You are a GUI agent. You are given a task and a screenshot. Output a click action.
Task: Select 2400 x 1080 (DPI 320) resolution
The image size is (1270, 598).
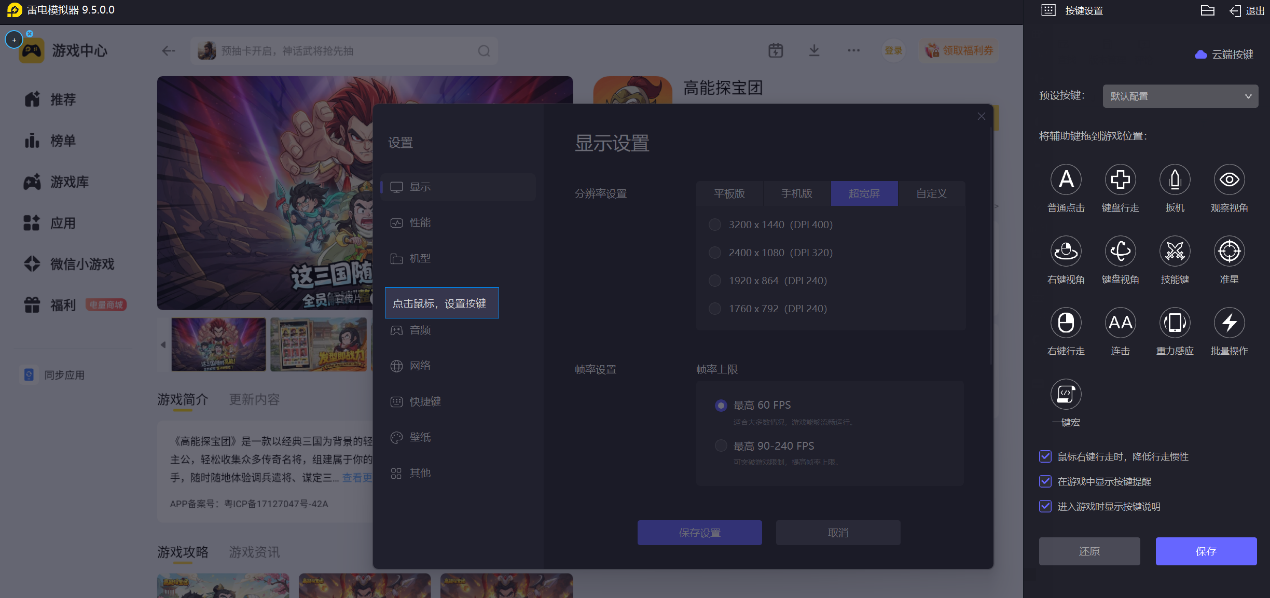[x=715, y=252]
